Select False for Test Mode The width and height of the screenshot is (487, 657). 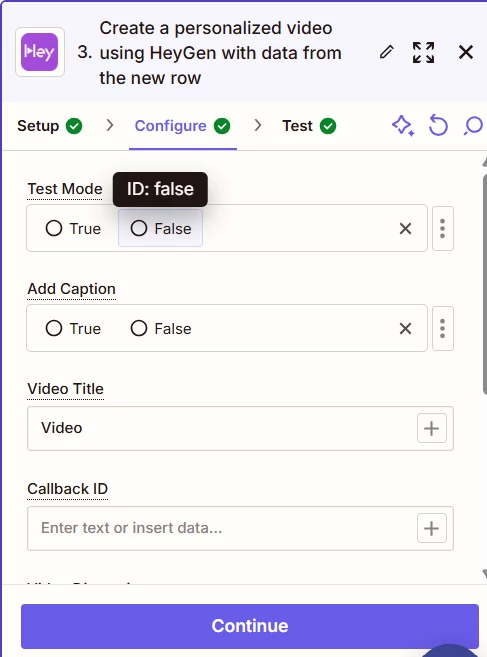[161, 228]
